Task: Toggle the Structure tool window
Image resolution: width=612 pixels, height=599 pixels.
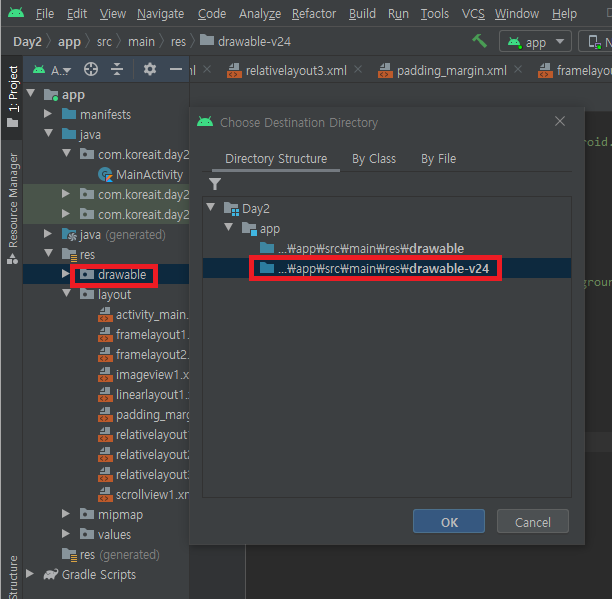Action: point(12,577)
